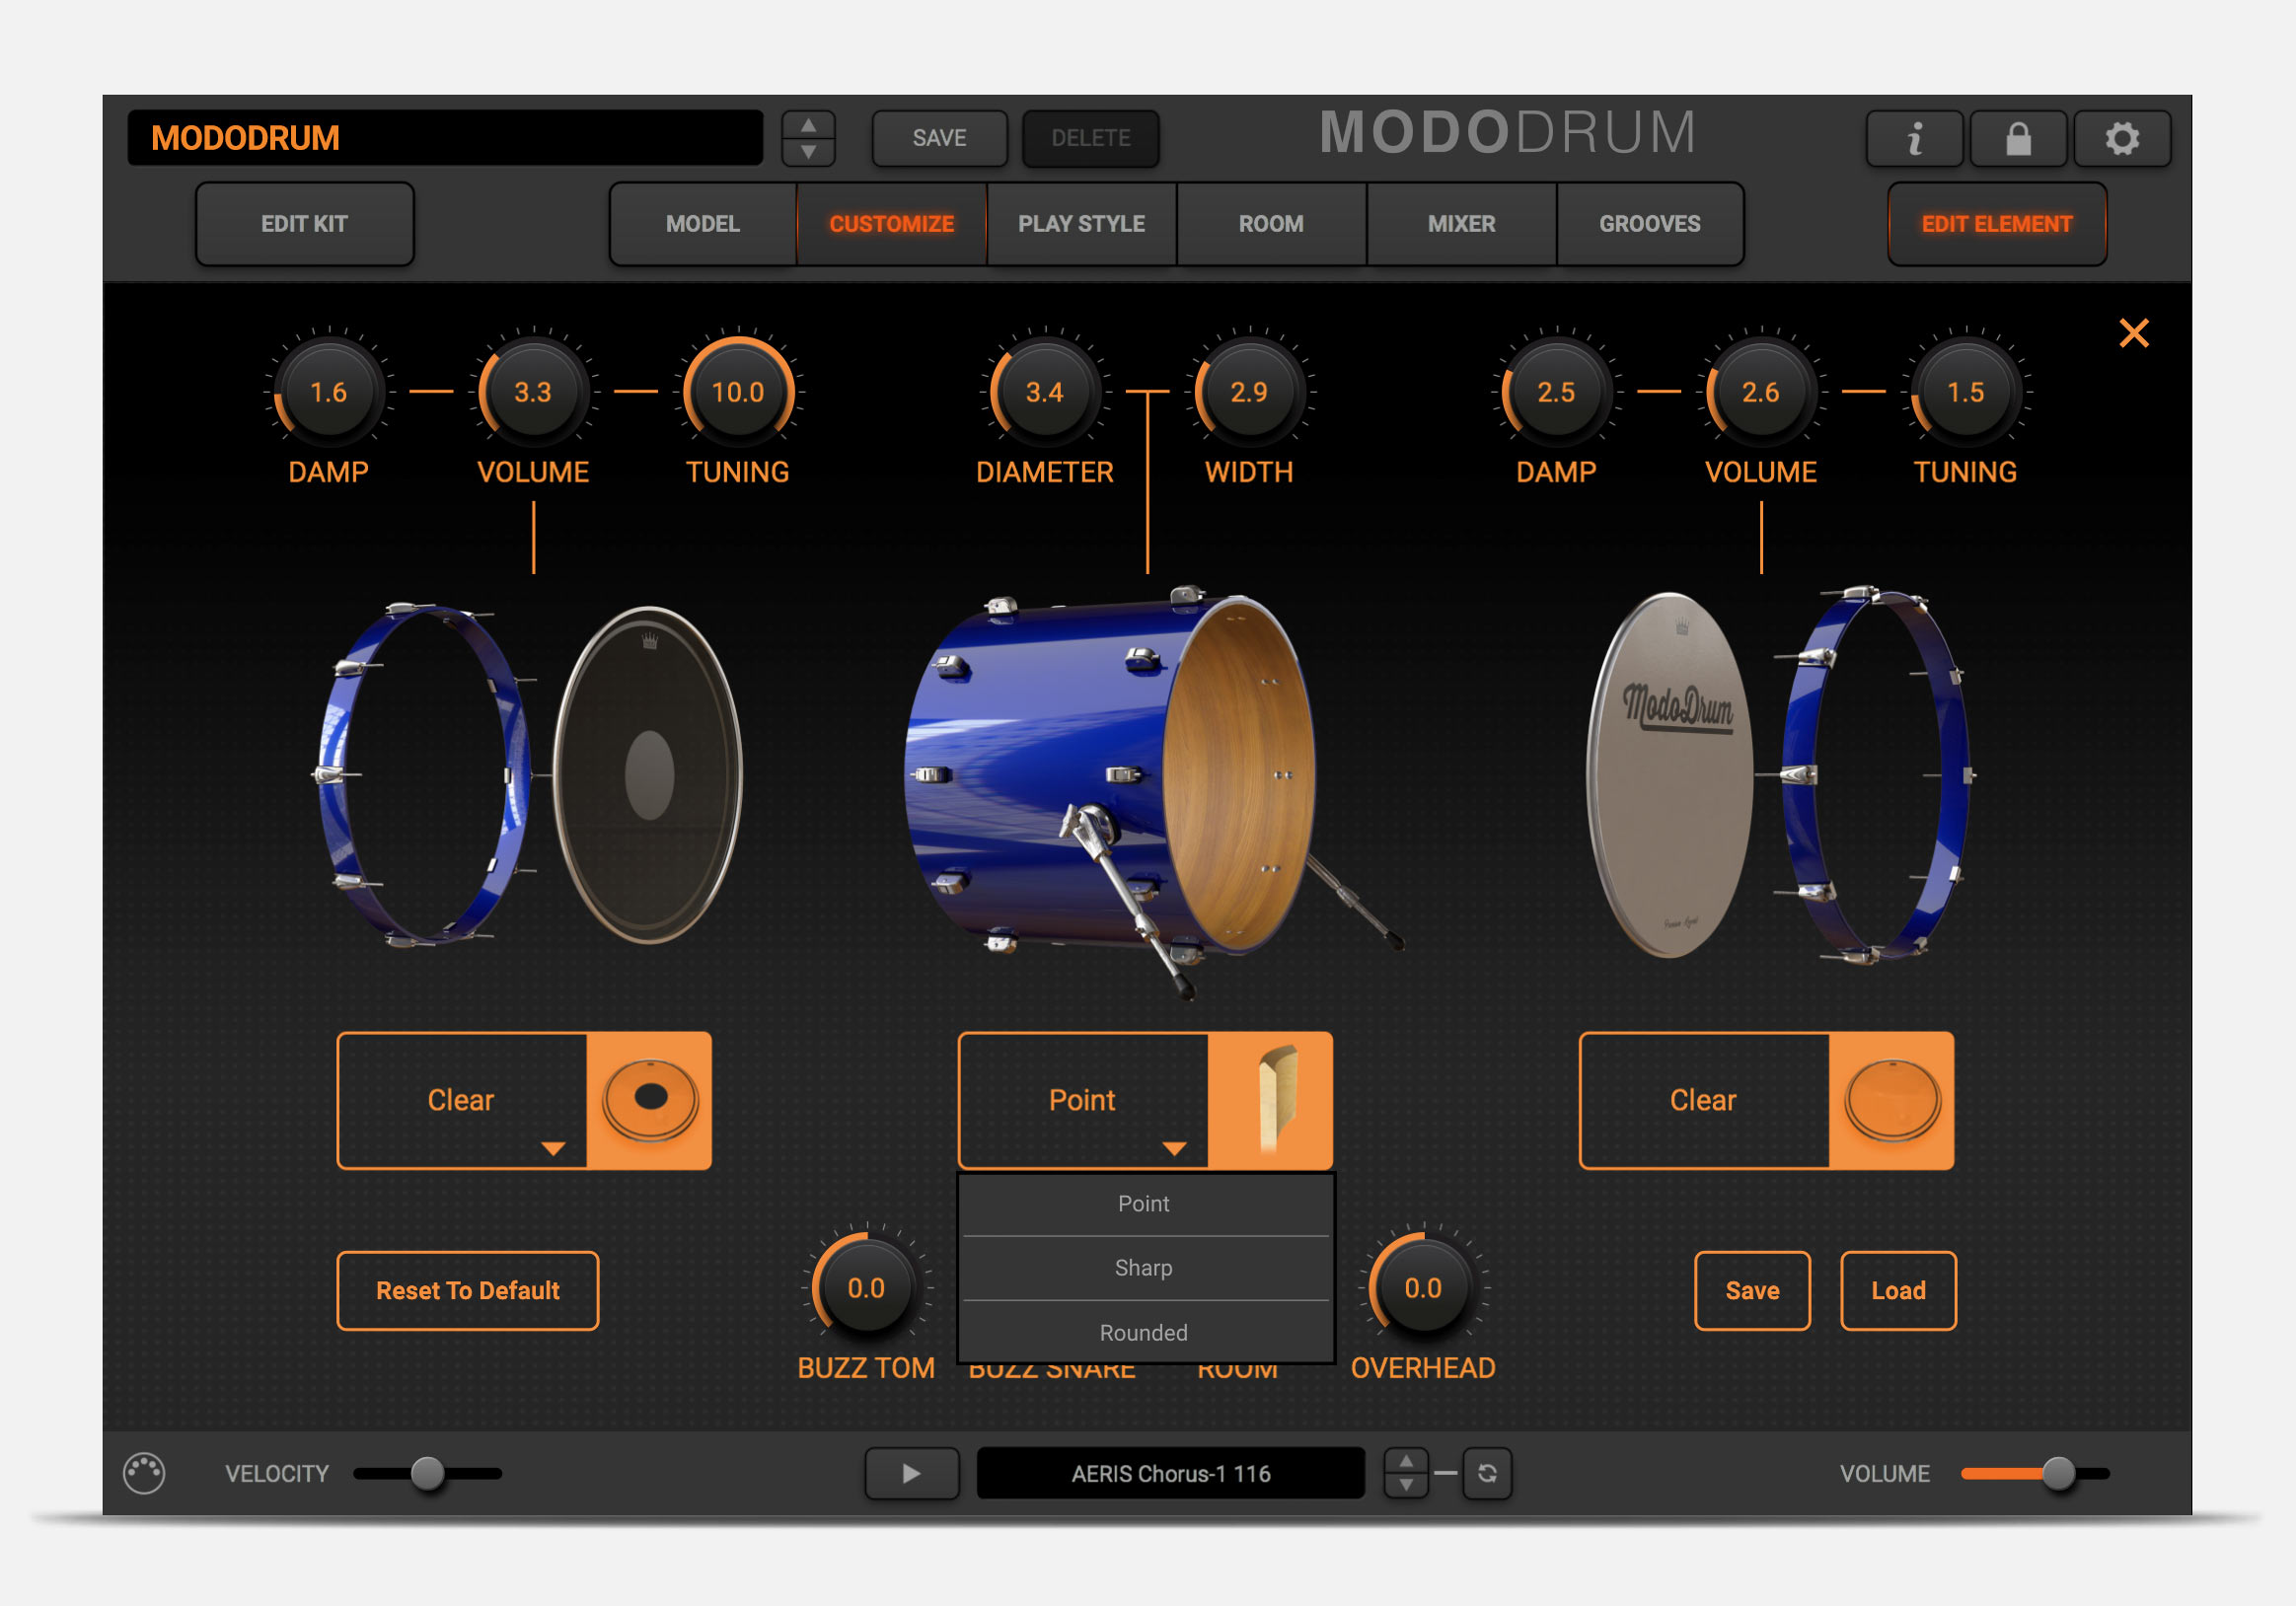Click the groove refresh loop icon
The width and height of the screenshot is (2296, 1606).
click(x=1486, y=1473)
